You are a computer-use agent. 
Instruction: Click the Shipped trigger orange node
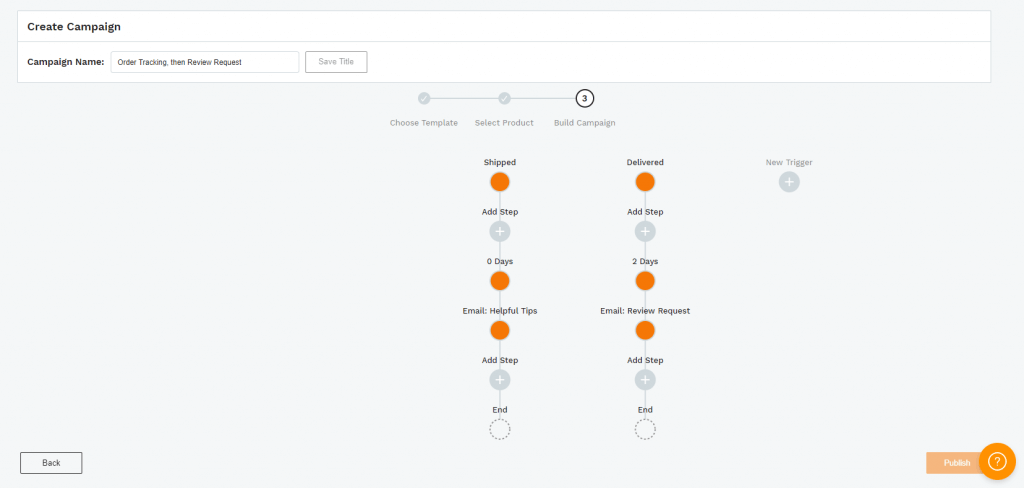tap(500, 182)
